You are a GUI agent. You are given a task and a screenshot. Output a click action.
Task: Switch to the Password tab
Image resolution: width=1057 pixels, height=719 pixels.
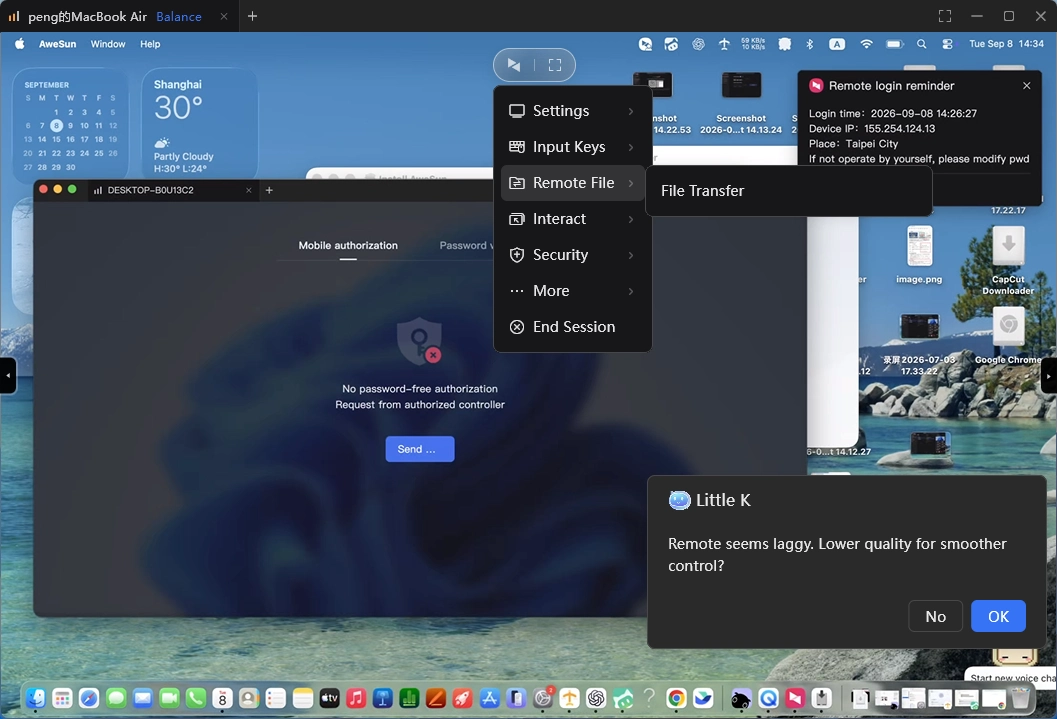pyautogui.click(x=465, y=245)
